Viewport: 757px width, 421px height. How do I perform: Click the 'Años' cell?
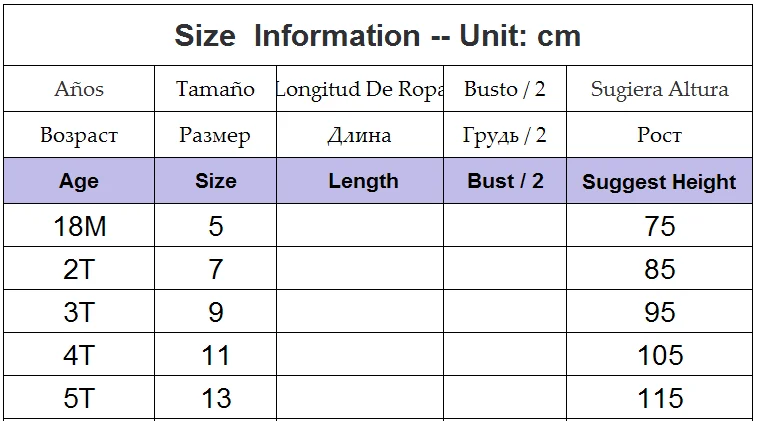79,89
